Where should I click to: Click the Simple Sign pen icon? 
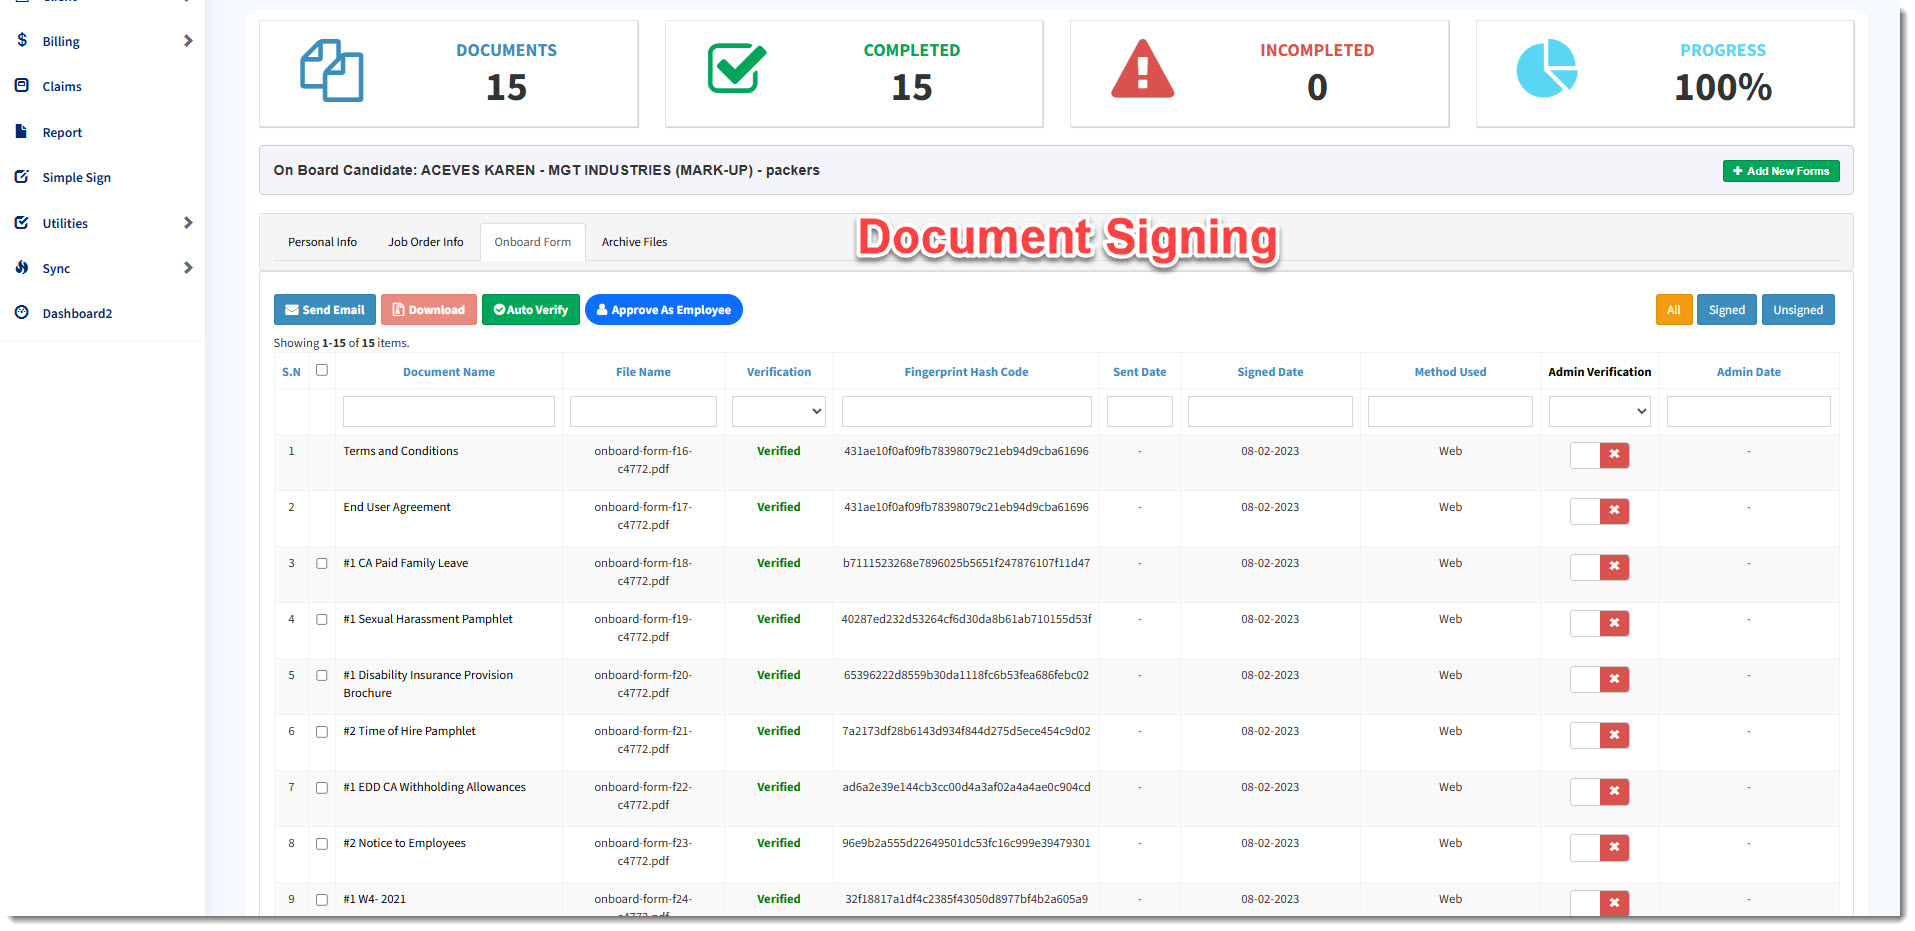(x=22, y=177)
